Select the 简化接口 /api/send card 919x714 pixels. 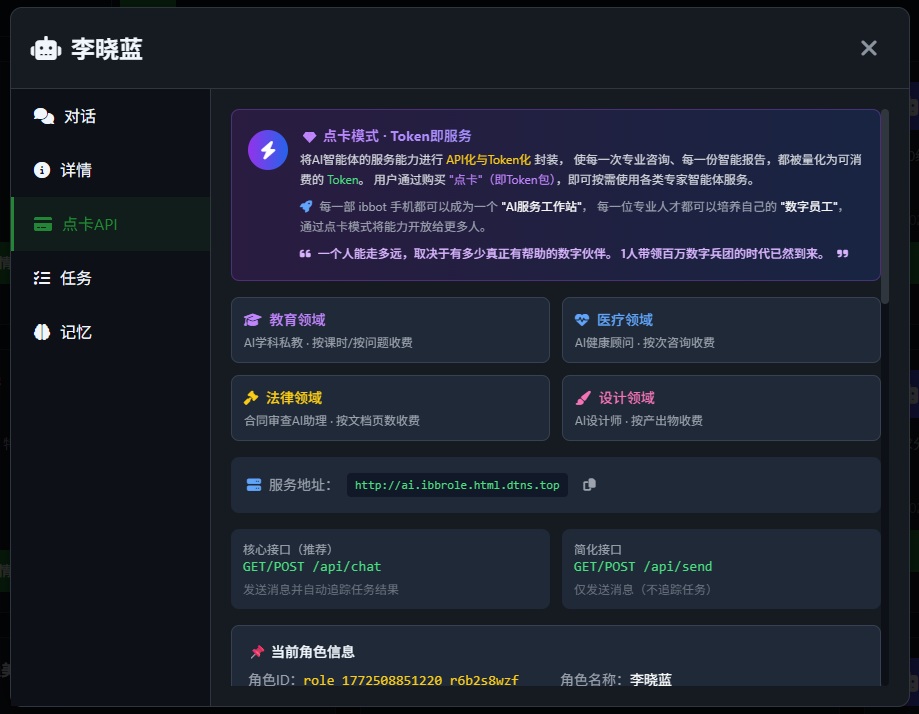tap(721, 569)
